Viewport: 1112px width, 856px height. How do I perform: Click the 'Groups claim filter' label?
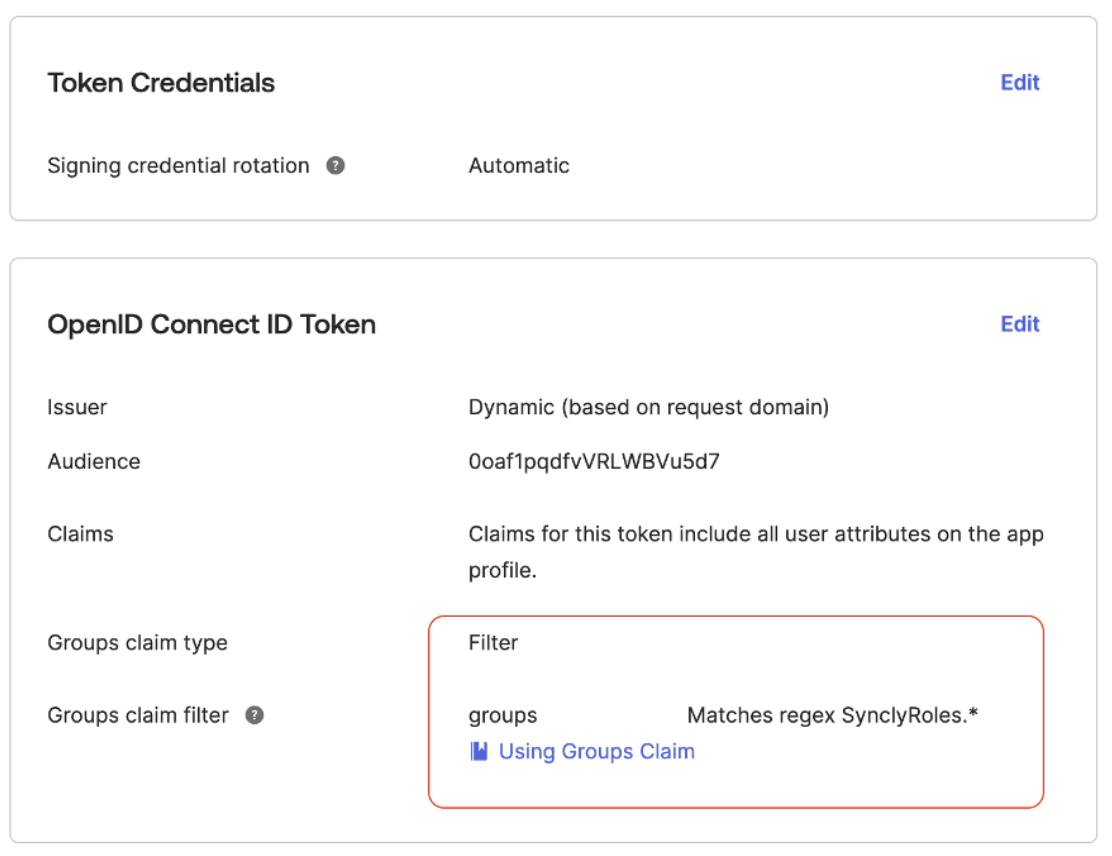pyautogui.click(x=138, y=715)
